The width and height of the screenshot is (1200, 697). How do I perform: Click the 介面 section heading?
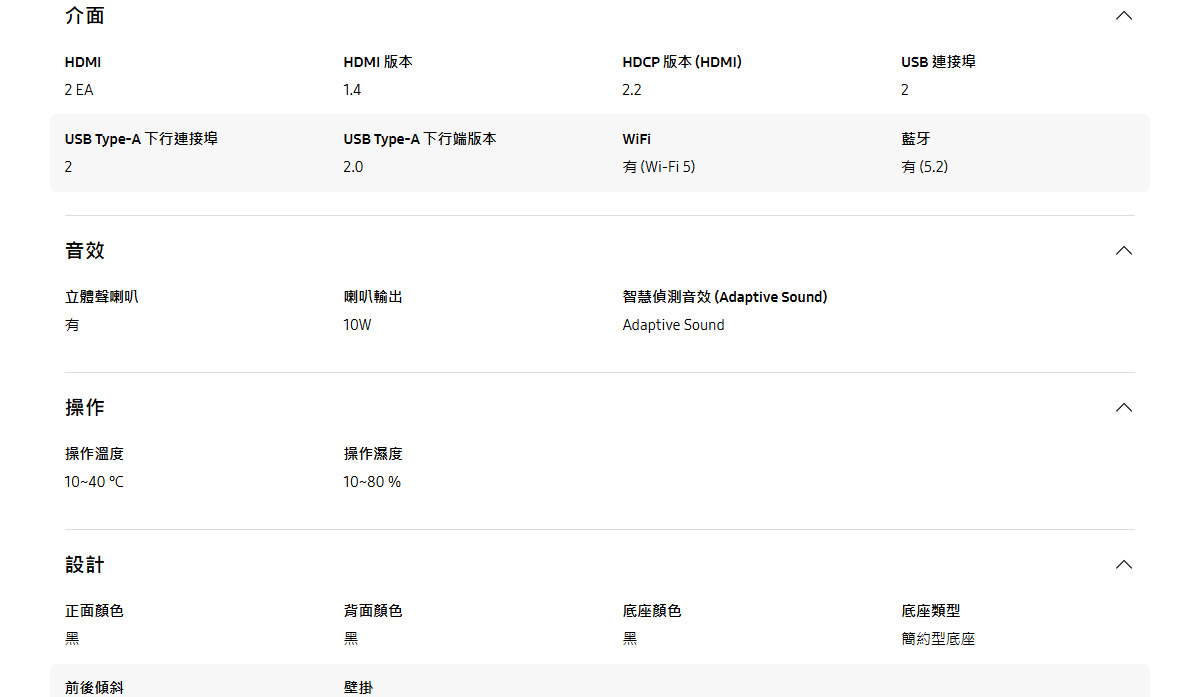(x=85, y=16)
